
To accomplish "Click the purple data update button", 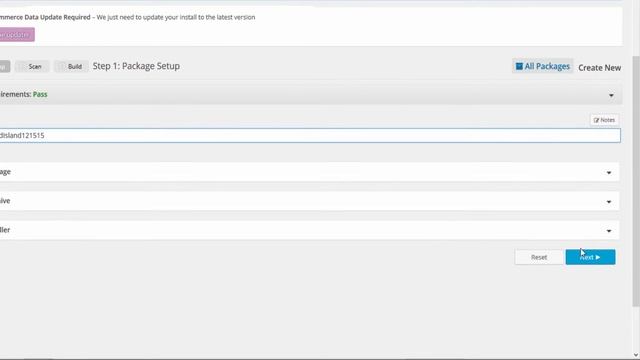I will (17, 35).
